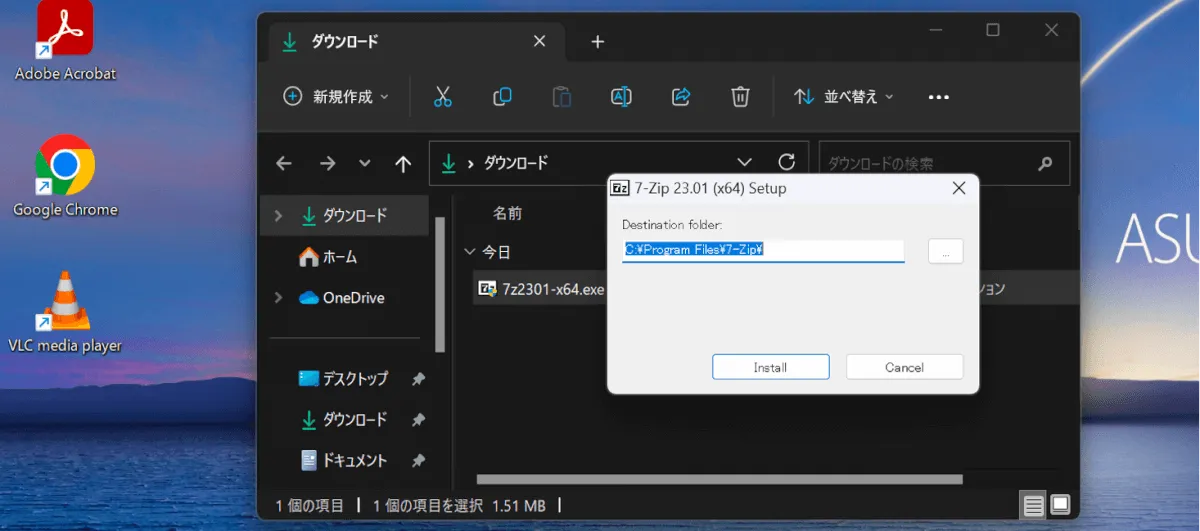1200x531 pixels.
Task: Refresh the ダウンロード folder view
Action: pyautogui.click(x=787, y=162)
